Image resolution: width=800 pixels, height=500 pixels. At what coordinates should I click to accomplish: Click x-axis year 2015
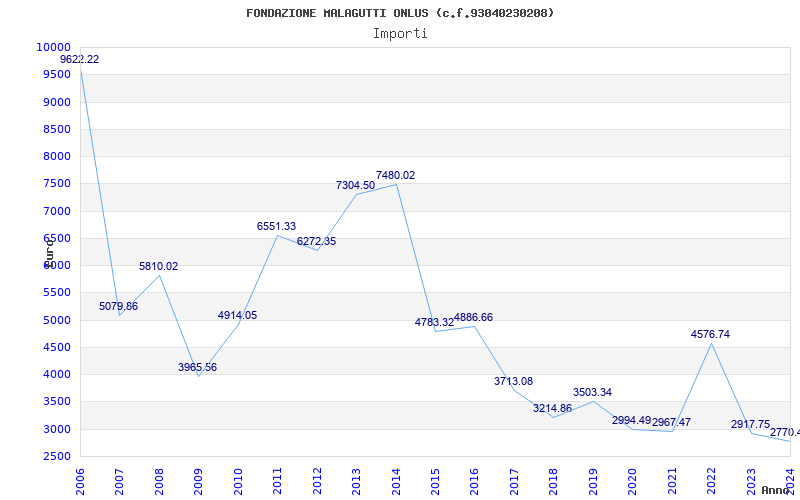(x=435, y=482)
